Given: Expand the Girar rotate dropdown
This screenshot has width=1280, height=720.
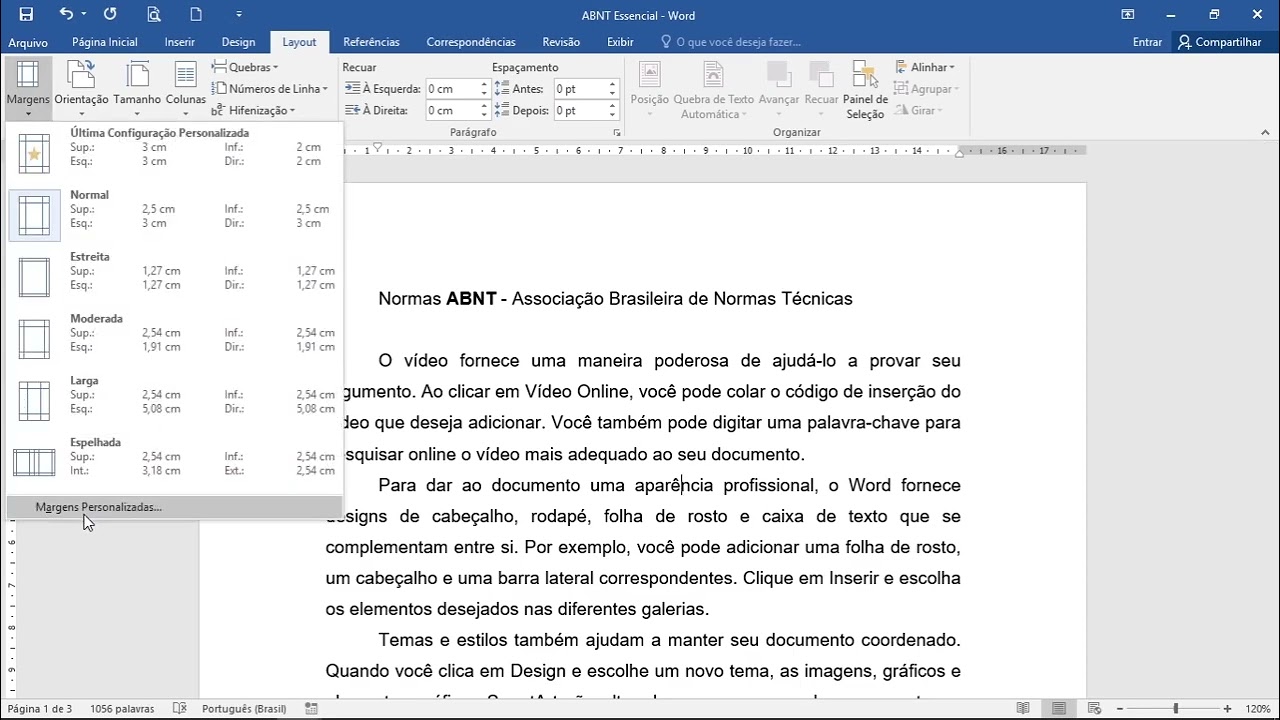Looking at the screenshot, I should tap(918, 111).
